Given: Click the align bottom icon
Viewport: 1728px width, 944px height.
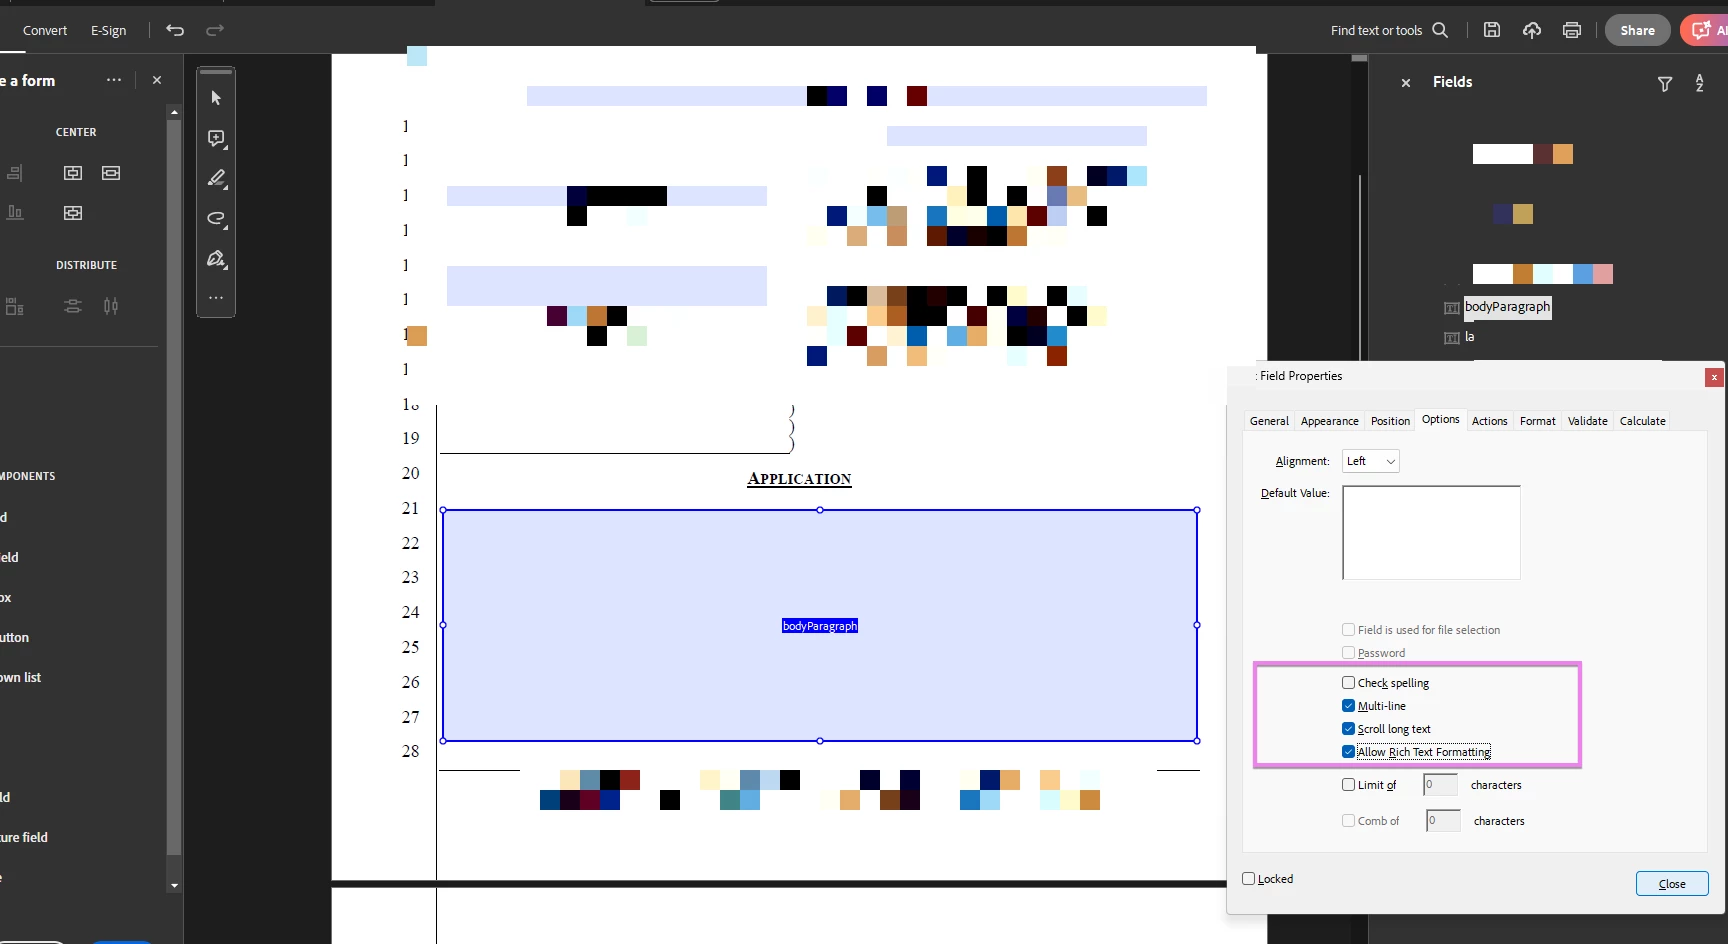Looking at the screenshot, I should (15, 212).
